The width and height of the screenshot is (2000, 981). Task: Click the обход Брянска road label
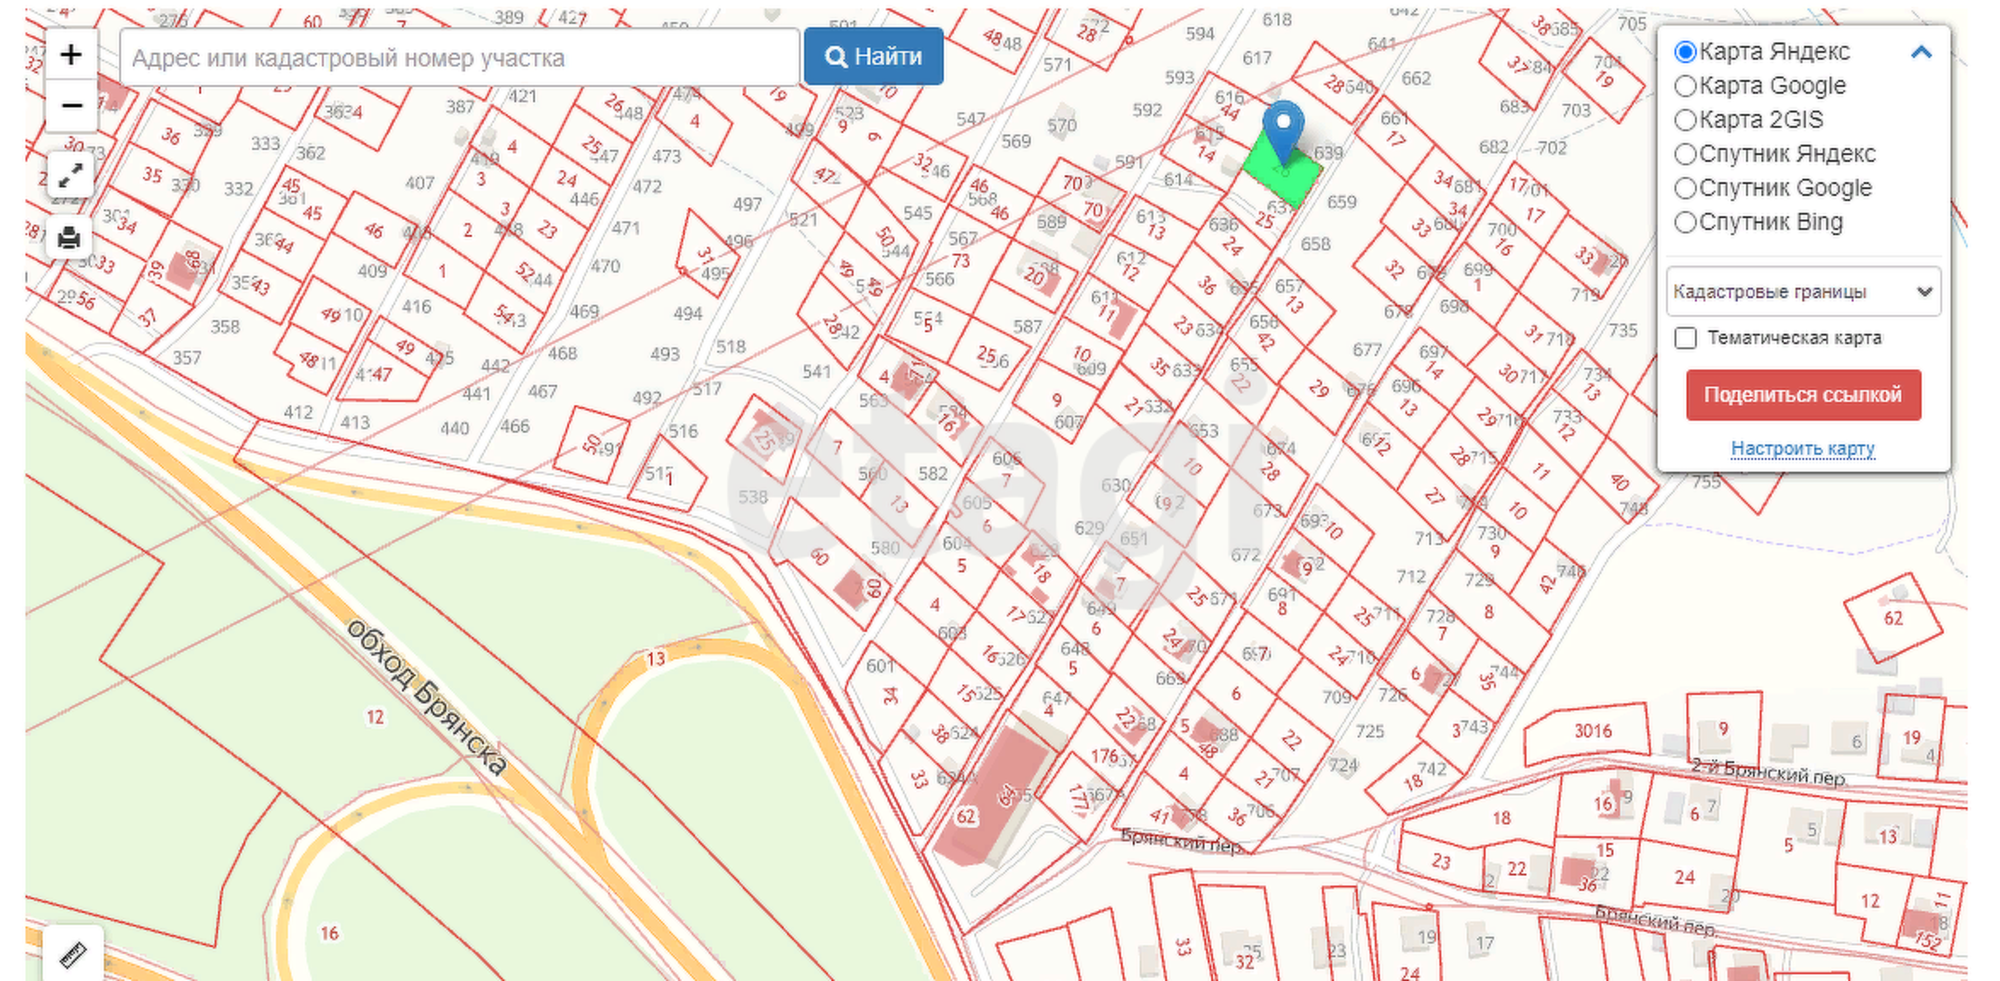point(428,697)
